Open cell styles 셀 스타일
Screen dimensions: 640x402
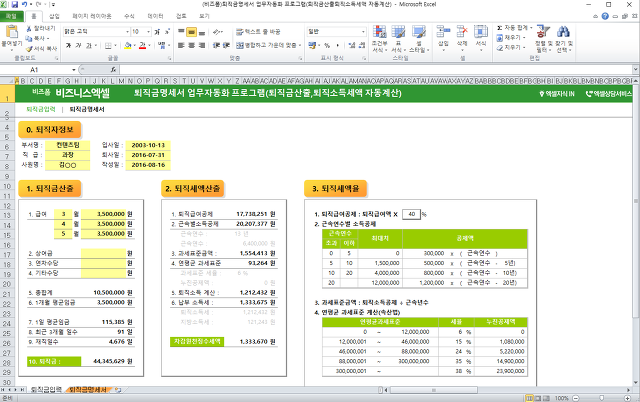click(419, 39)
